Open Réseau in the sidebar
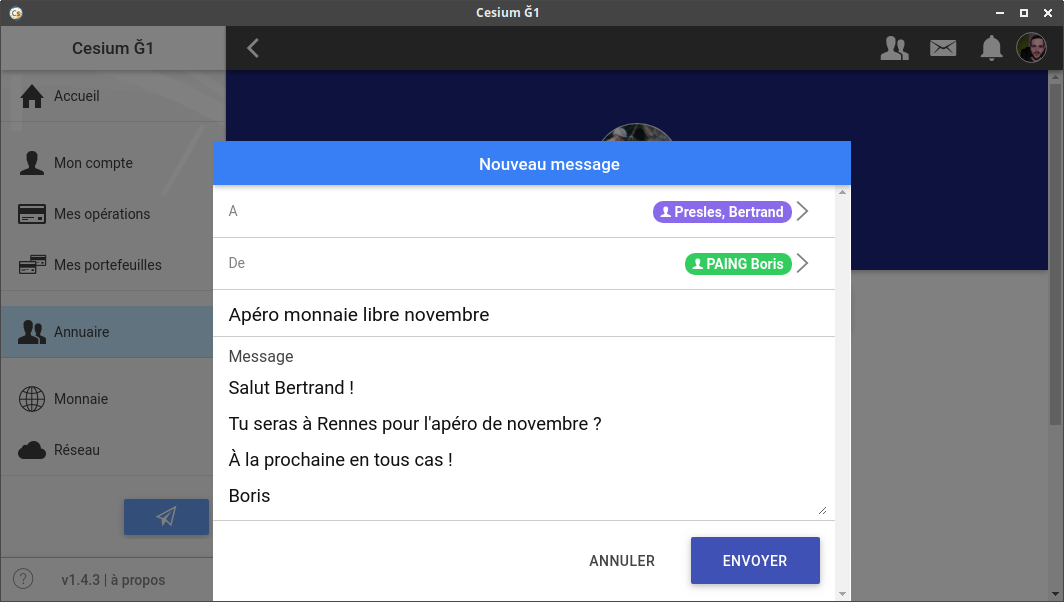 (x=107, y=450)
